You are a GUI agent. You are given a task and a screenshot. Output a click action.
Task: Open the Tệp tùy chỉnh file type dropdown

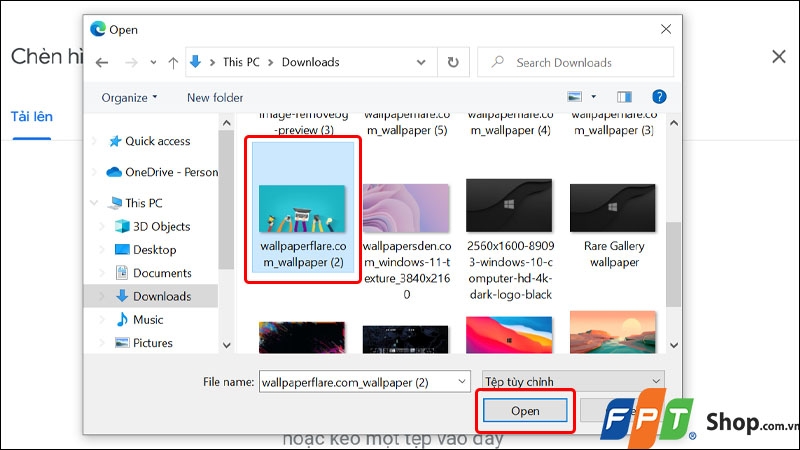click(573, 382)
